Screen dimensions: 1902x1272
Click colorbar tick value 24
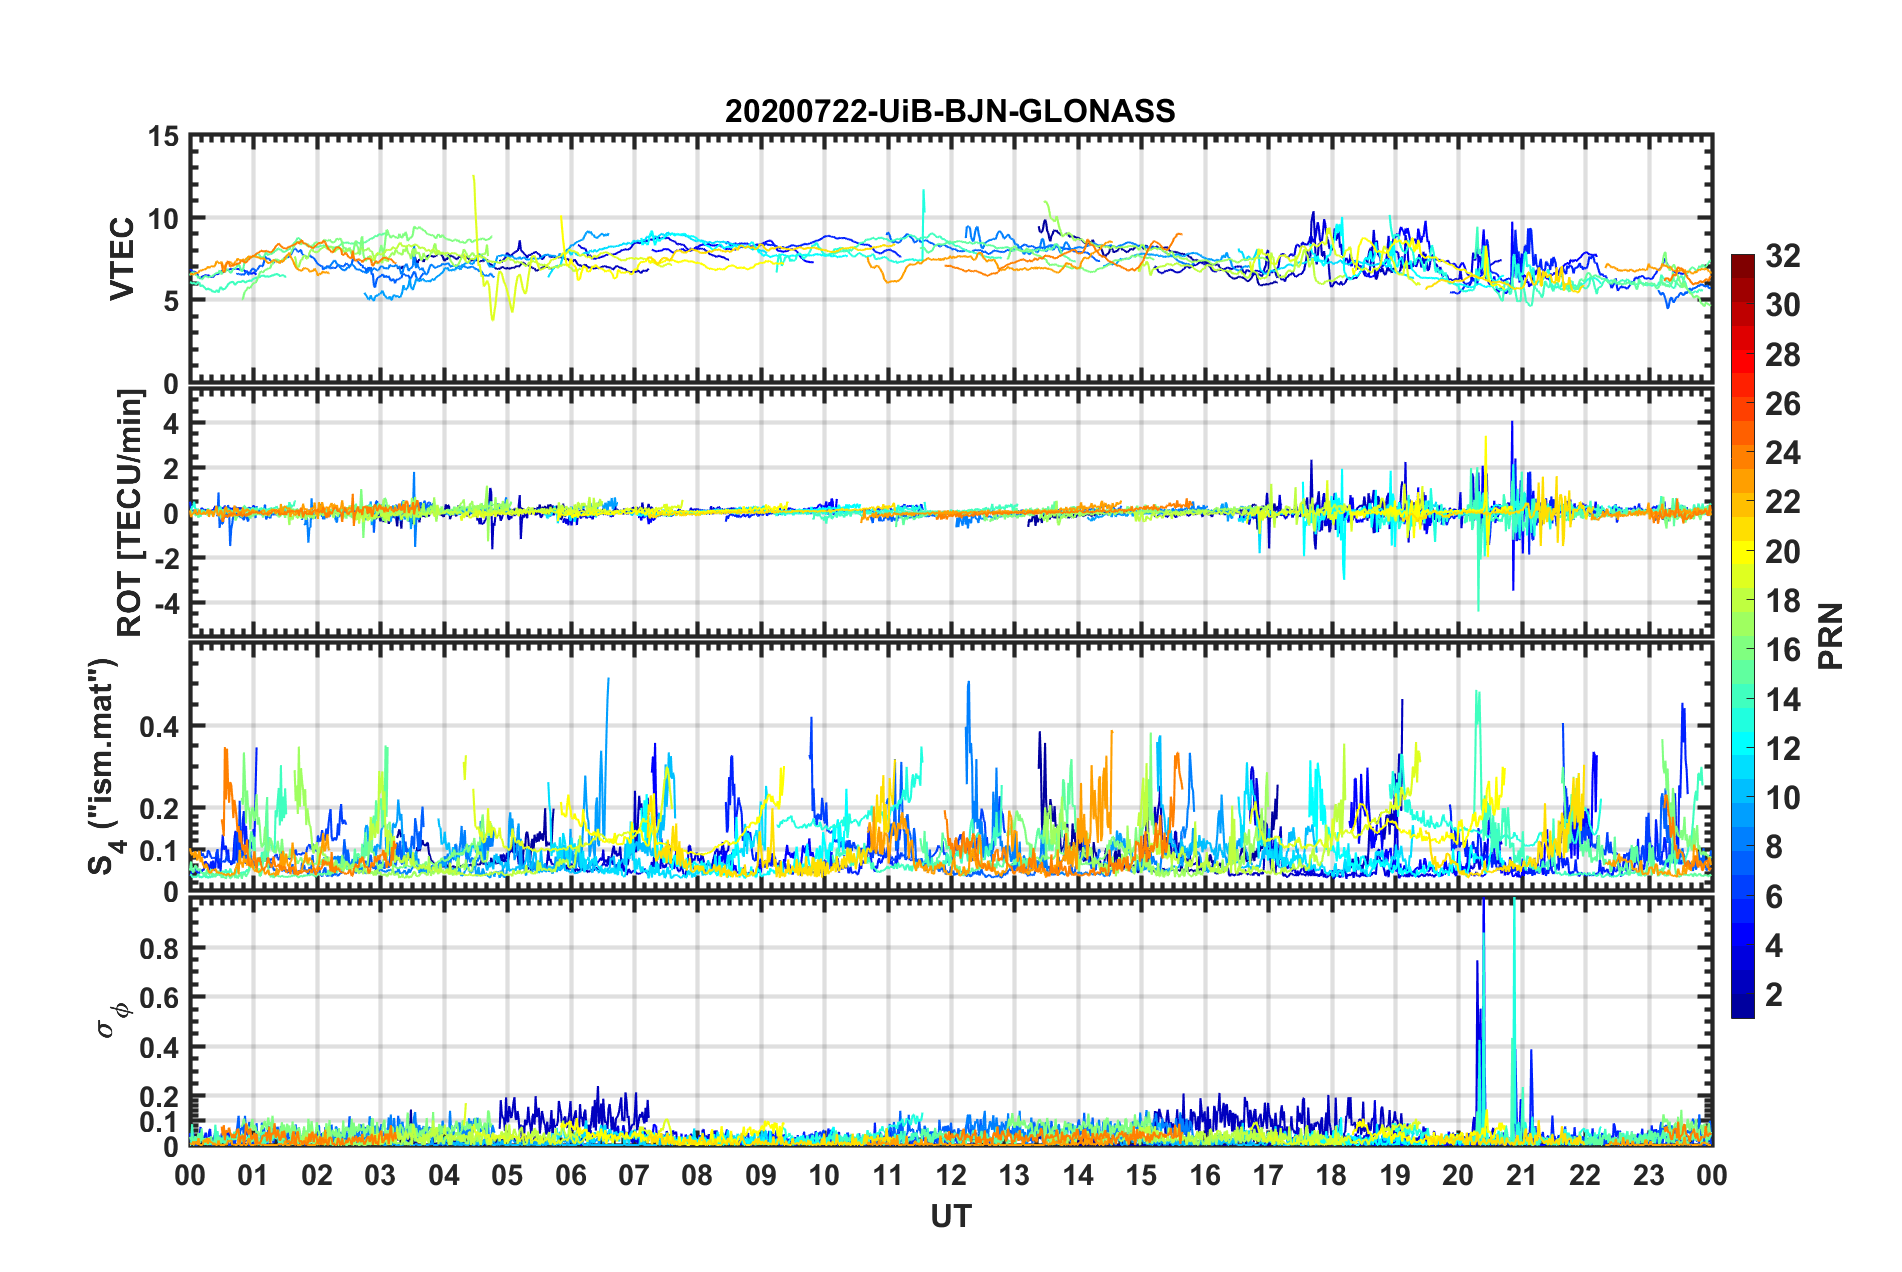1782,453
